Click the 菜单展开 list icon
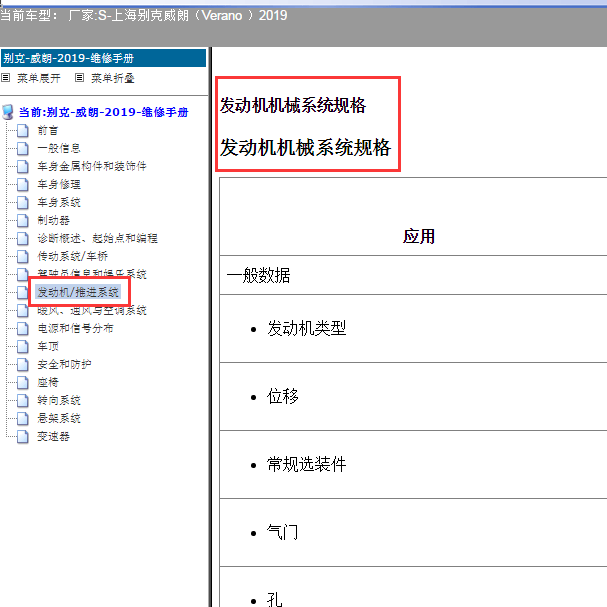Image resolution: width=607 pixels, height=607 pixels. click(x=5, y=78)
